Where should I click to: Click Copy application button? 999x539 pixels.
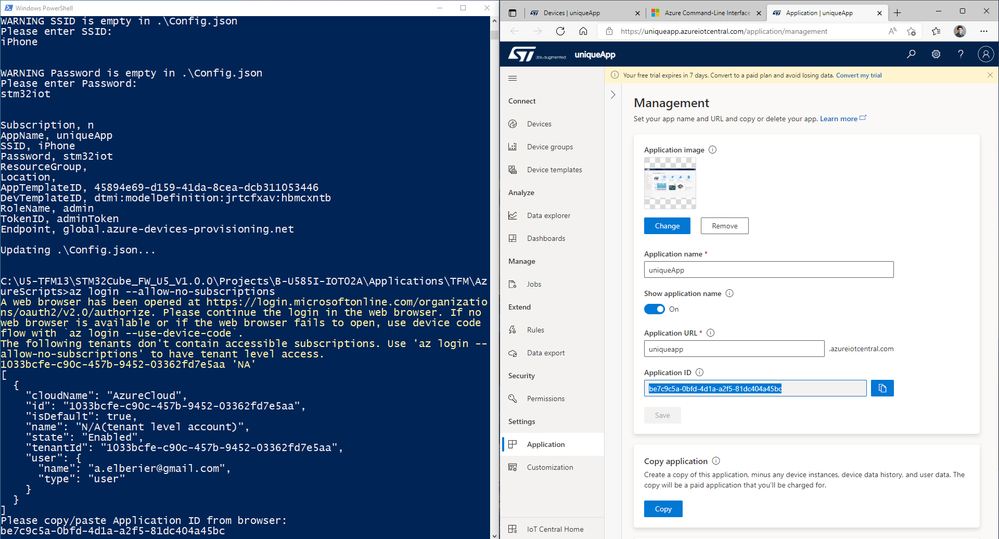[x=663, y=509]
